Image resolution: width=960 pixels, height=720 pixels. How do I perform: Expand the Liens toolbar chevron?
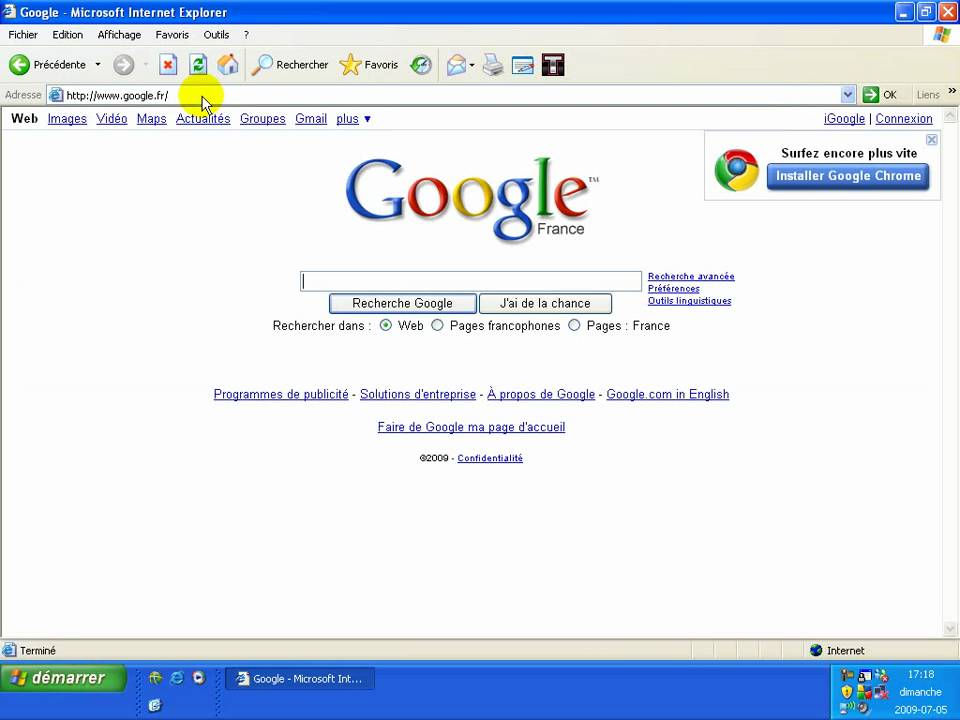(x=951, y=91)
